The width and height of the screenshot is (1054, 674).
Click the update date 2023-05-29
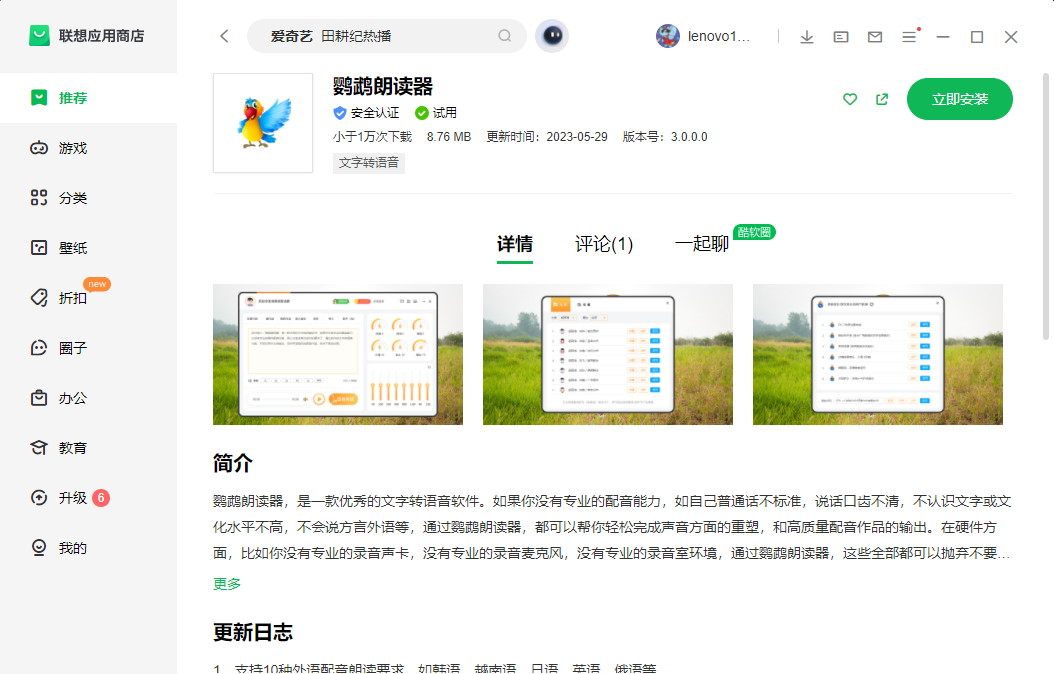[577, 137]
